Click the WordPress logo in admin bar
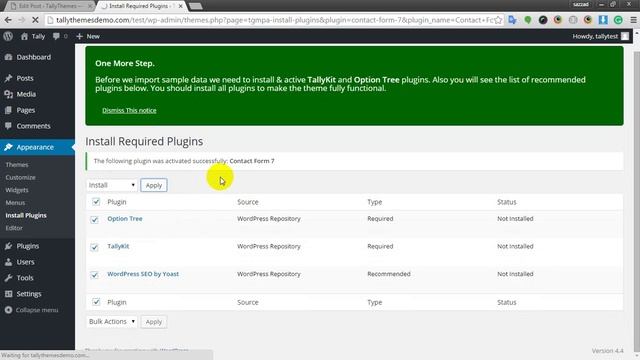 tap(8, 36)
